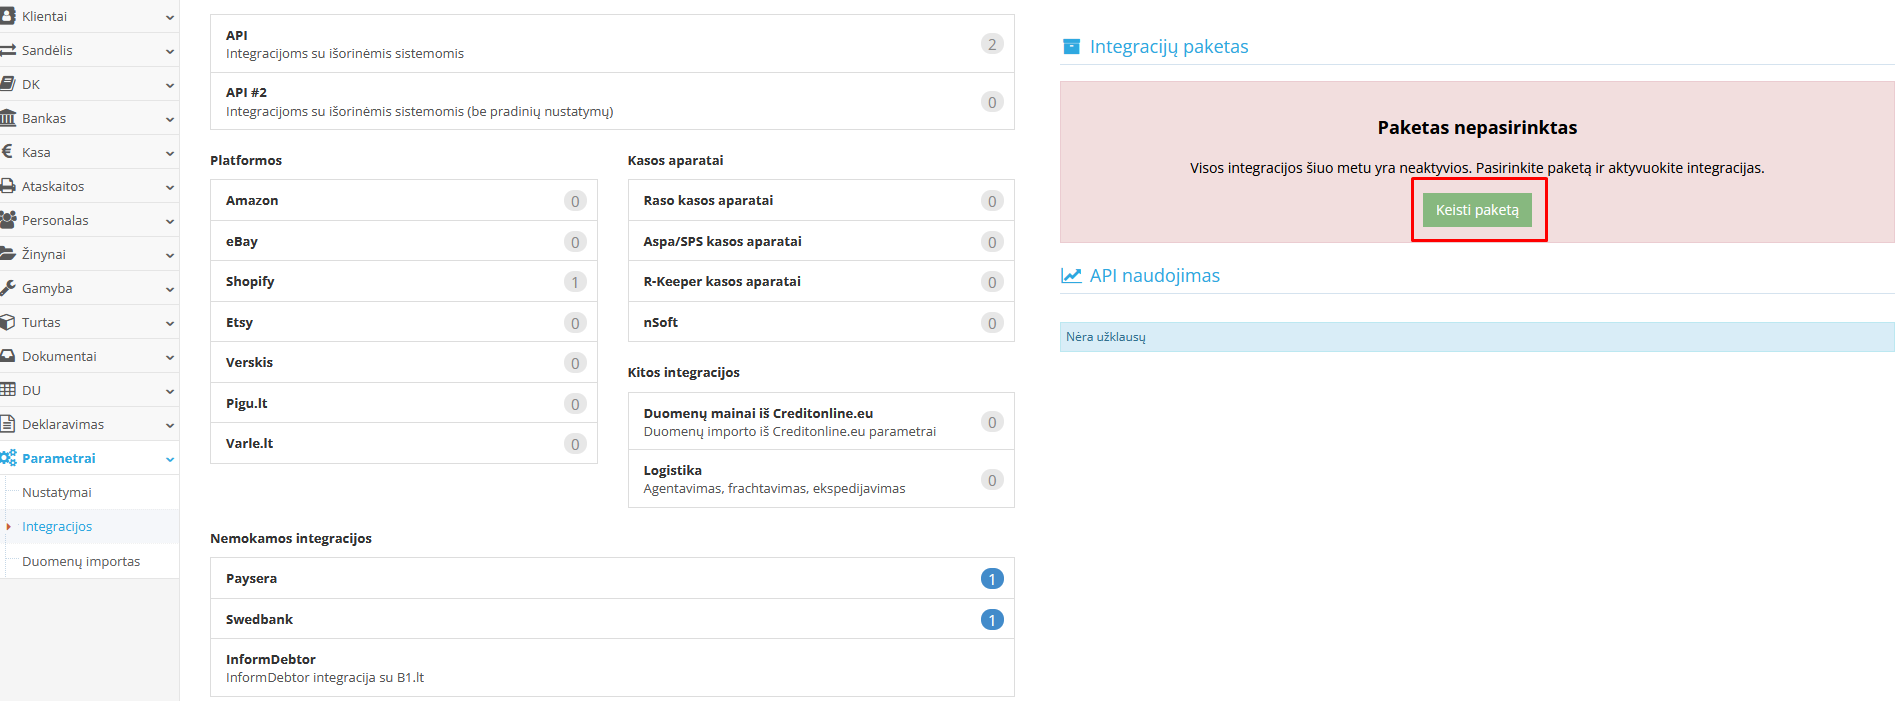
Task: Collapse the Parametrai section chevron
Action: [x=169, y=459]
